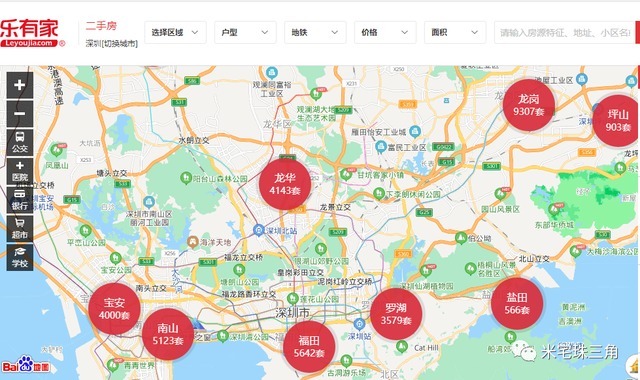The width and height of the screenshot is (640, 380).
Task: Click 银湖山郊野公园 park icon
Action: (x=320, y=248)
